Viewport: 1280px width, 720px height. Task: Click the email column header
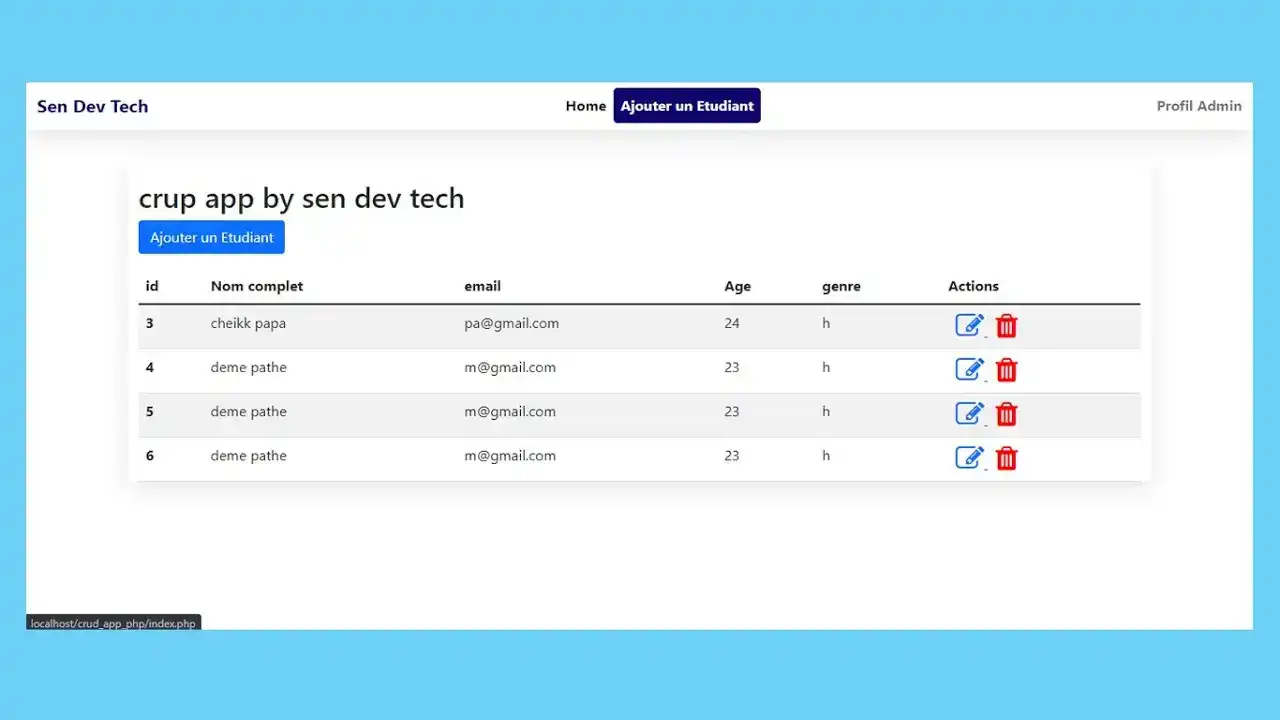pos(482,286)
